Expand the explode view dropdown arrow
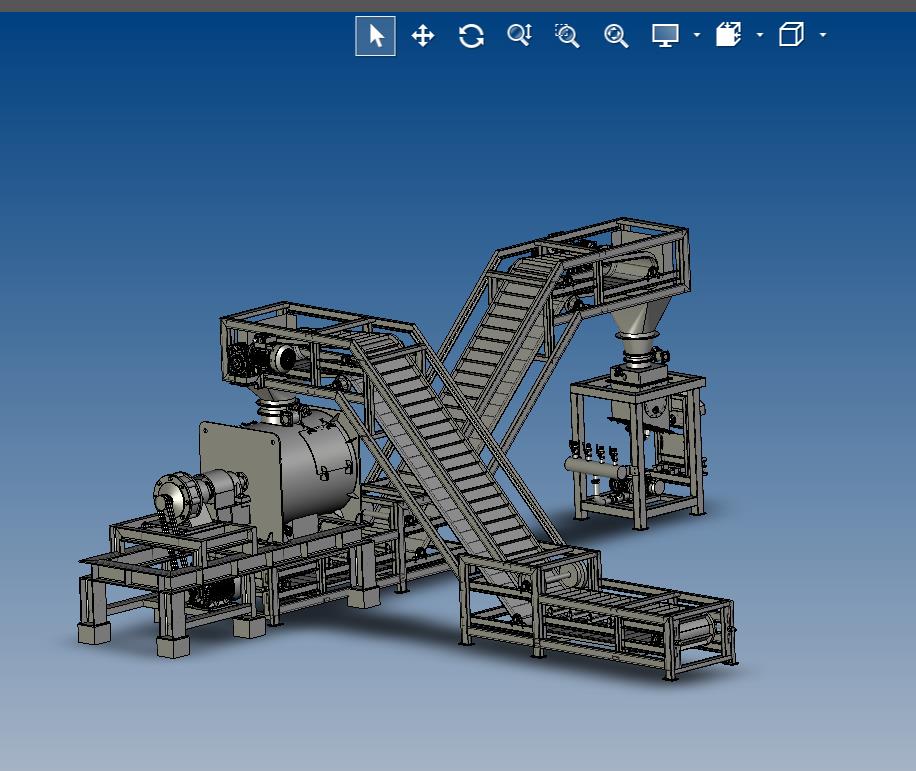 coord(760,36)
